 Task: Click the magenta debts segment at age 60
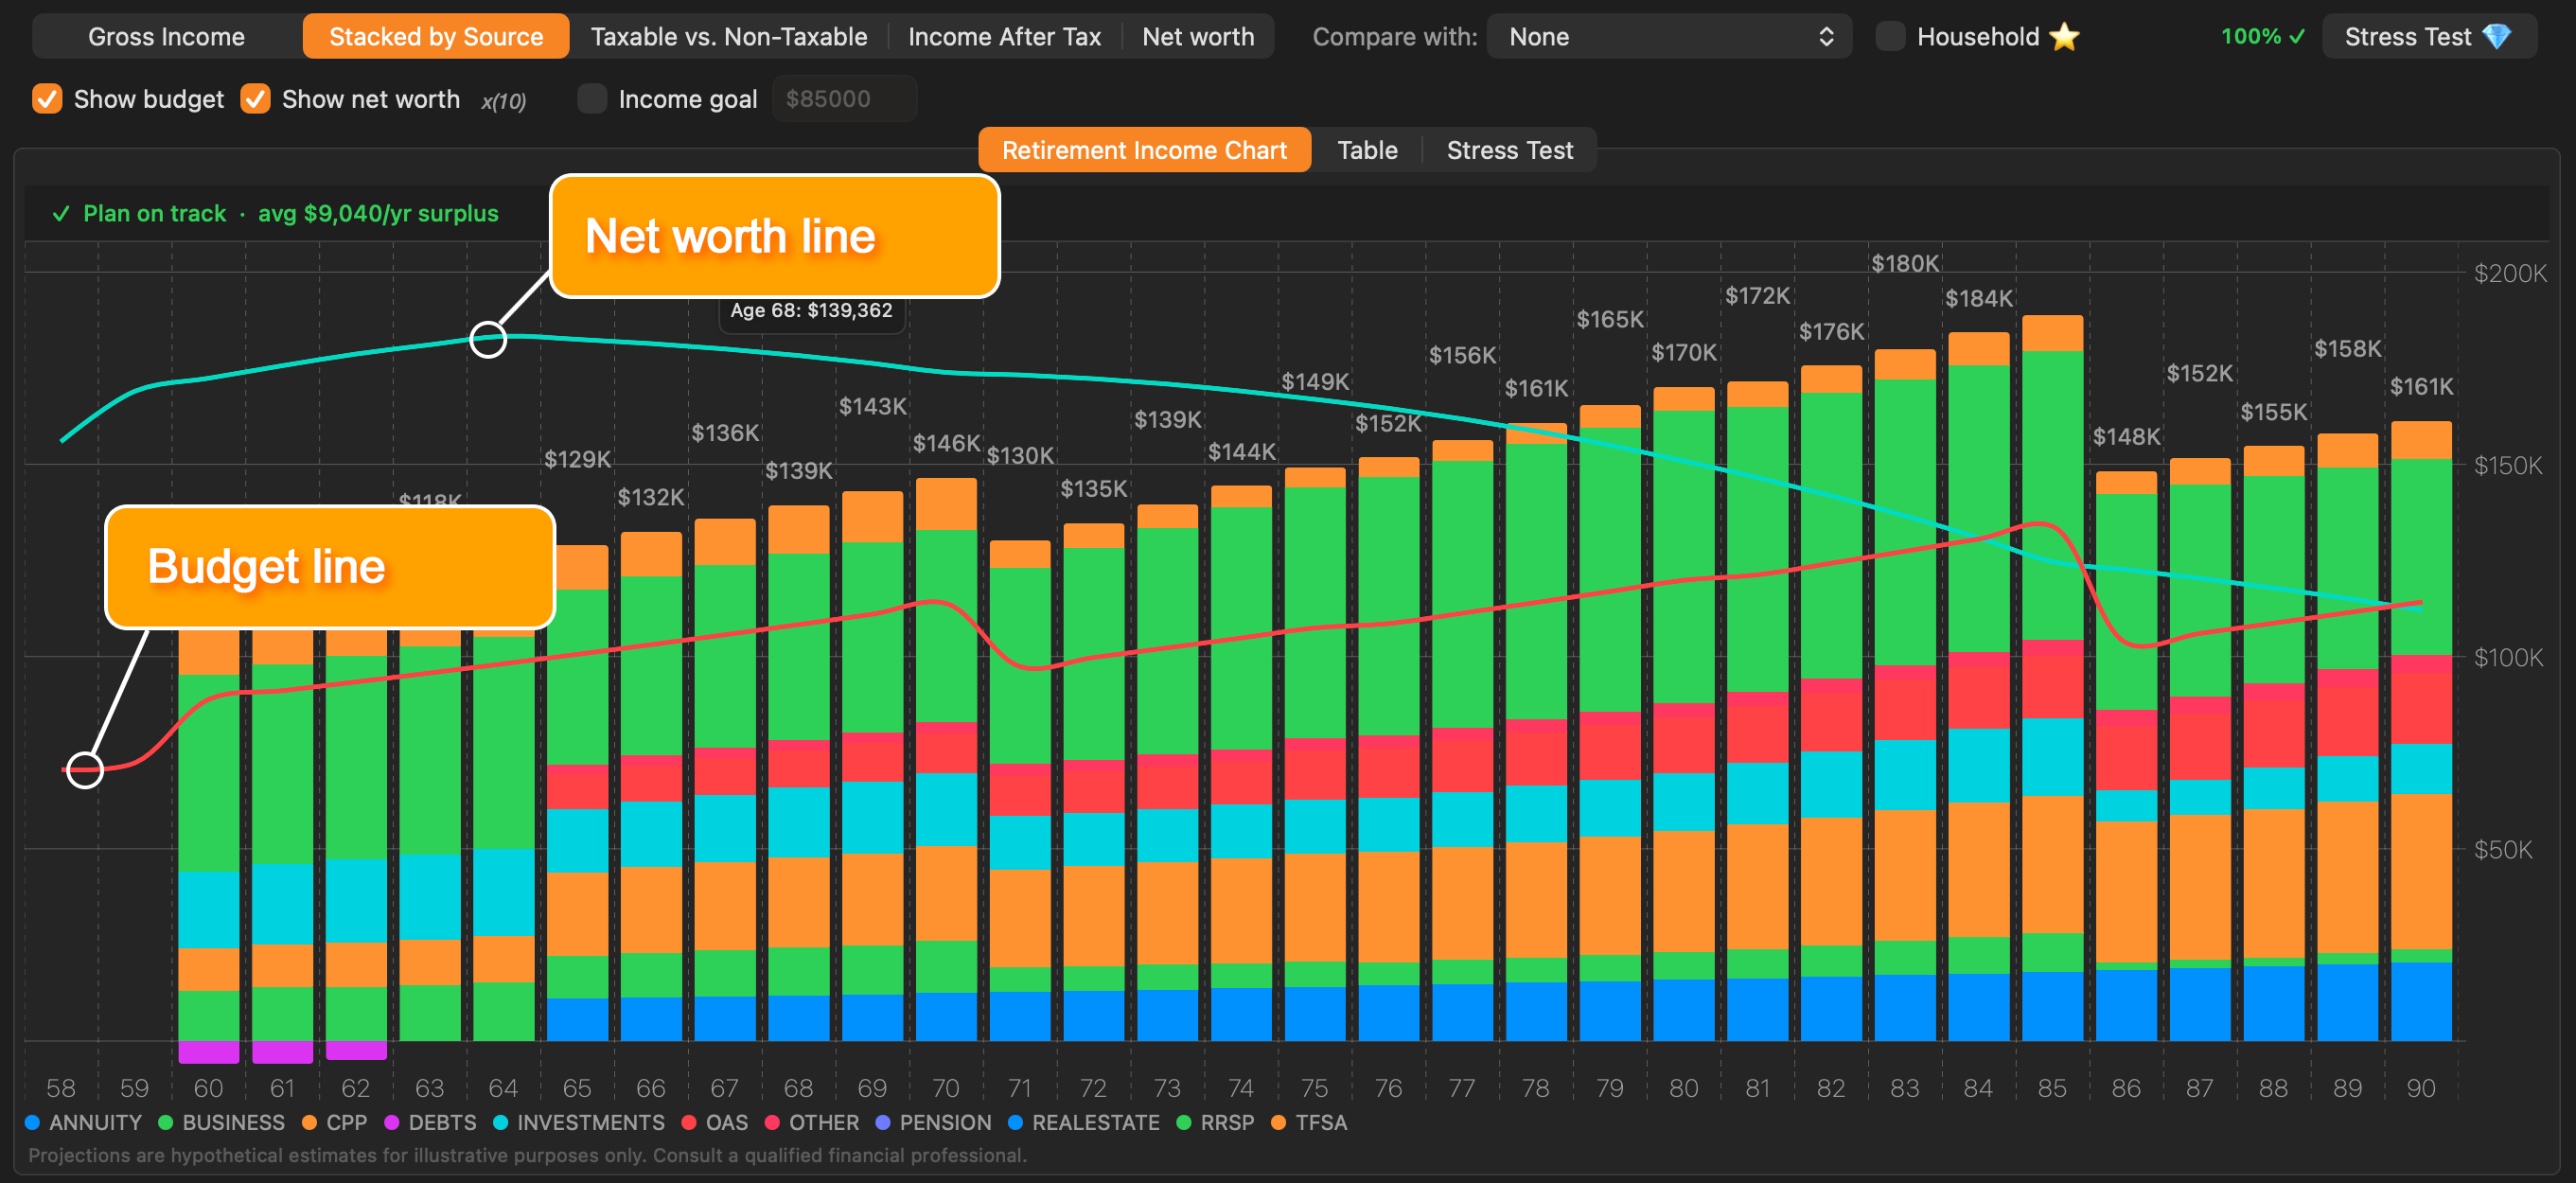point(208,1052)
